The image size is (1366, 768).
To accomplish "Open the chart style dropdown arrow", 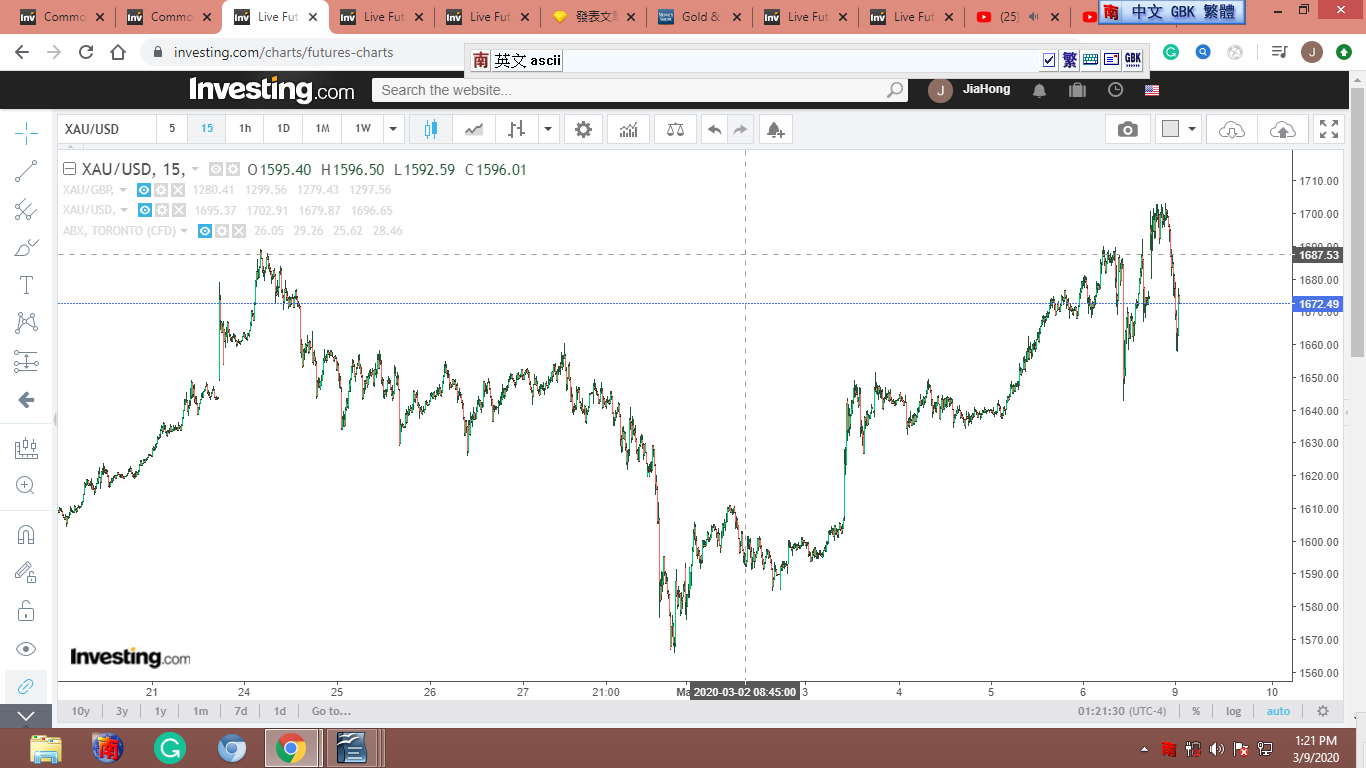I will coord(548,129).
